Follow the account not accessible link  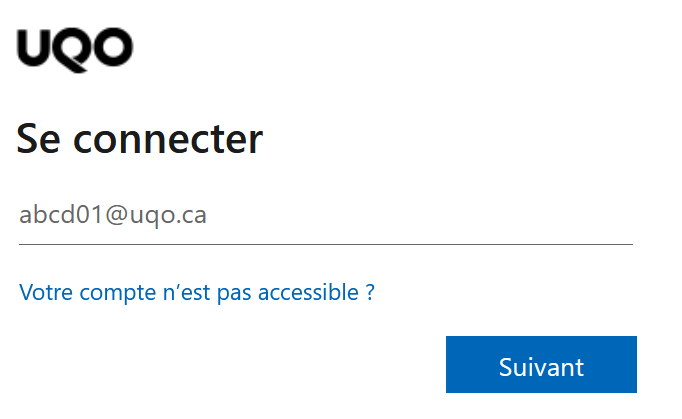click(x=197, y=293)
